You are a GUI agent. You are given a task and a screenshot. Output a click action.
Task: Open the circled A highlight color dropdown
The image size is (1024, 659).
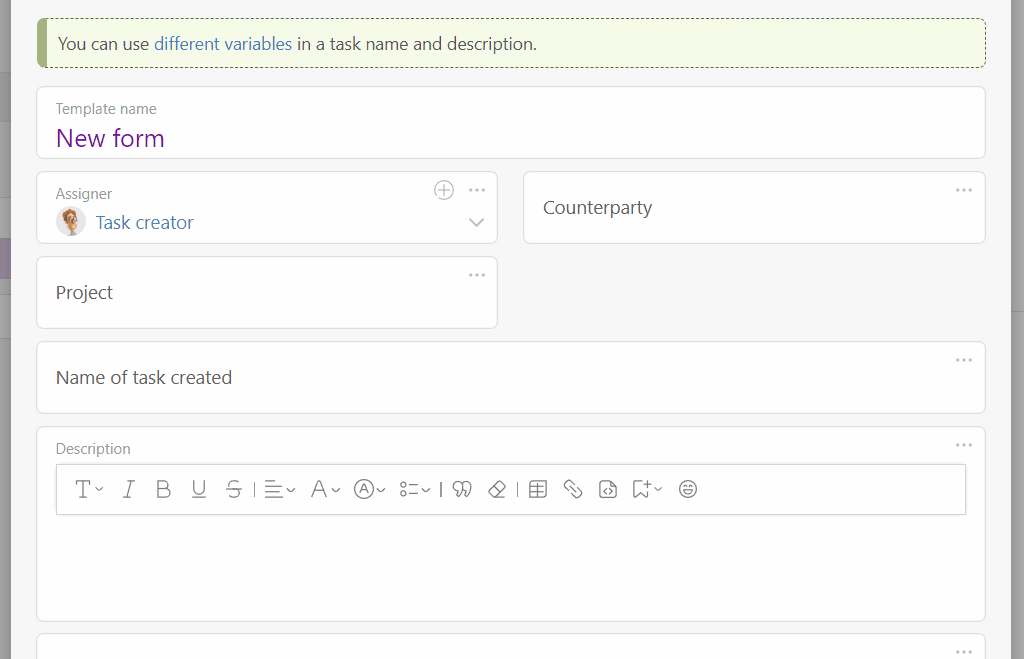(370, 489)
